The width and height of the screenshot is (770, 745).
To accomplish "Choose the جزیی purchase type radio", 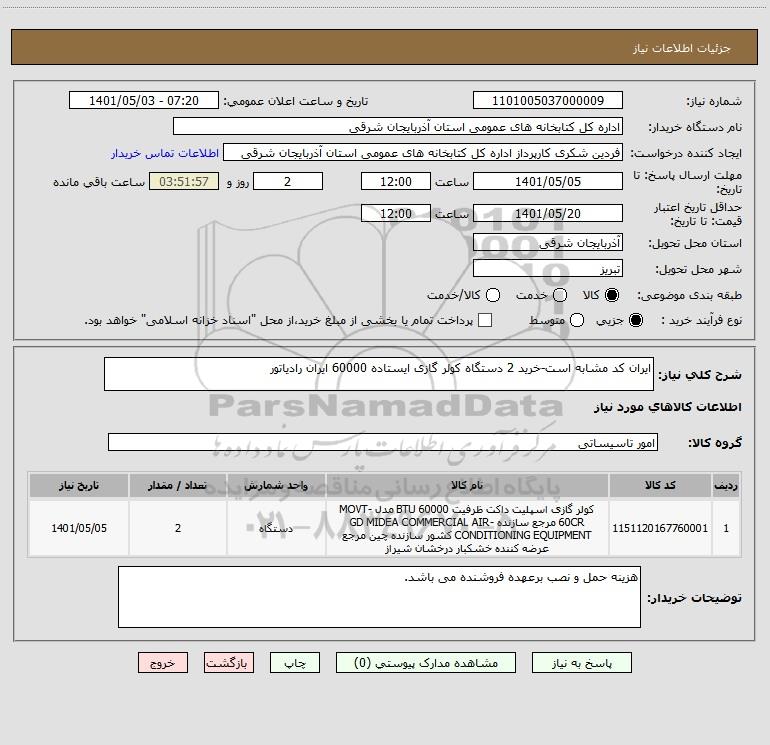I will click(635, 320).
